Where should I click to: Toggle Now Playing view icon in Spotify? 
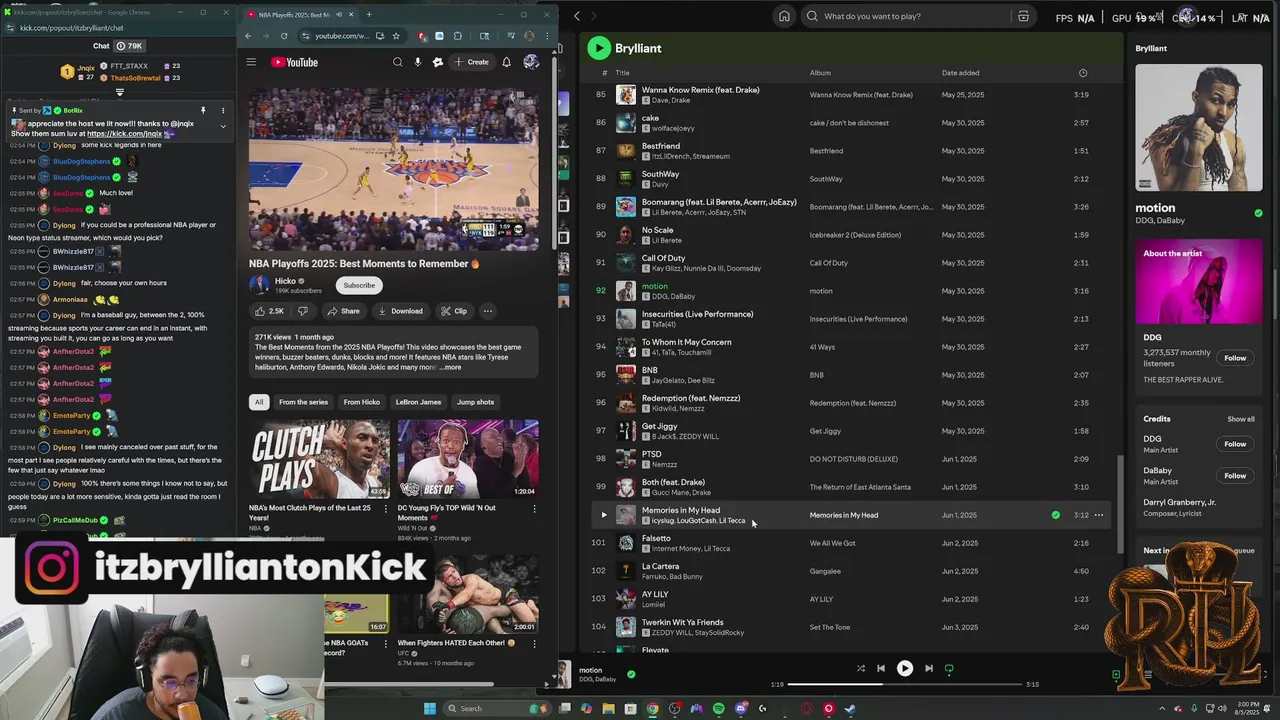[1116, 675]
